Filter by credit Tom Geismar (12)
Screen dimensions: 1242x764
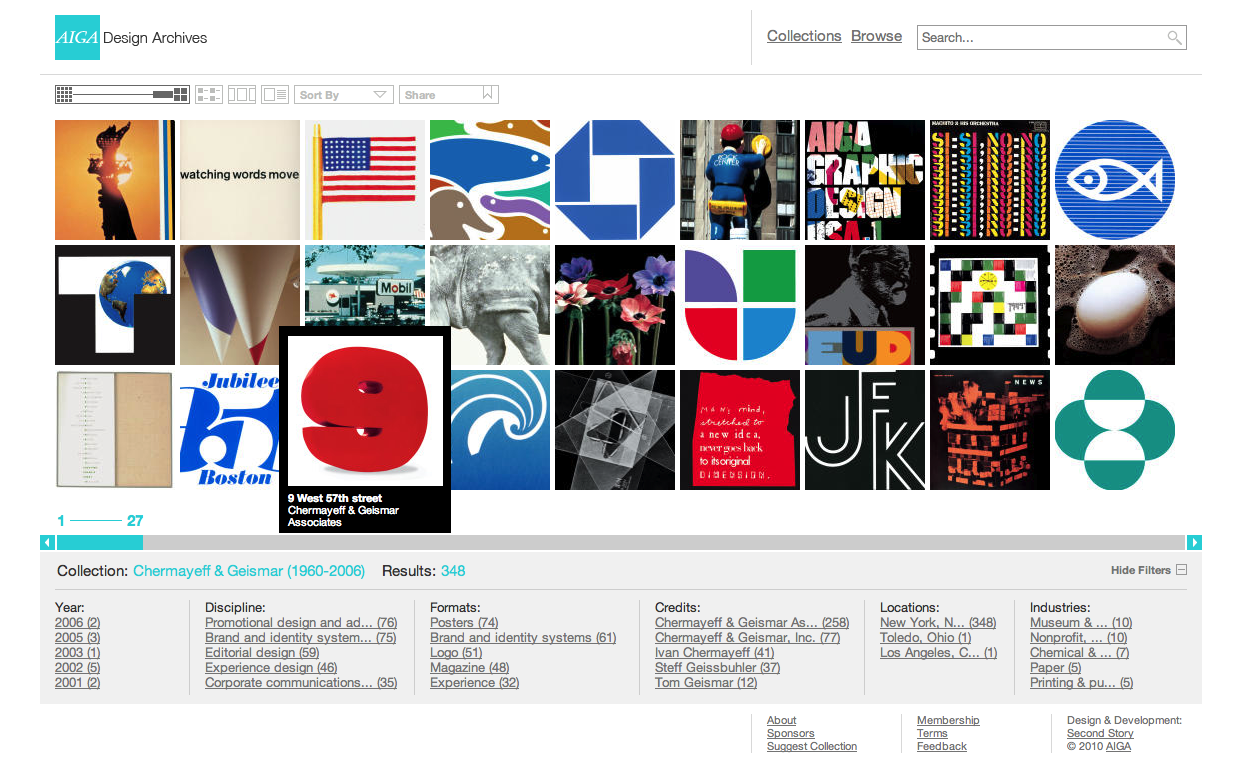click(x=706, y=683)
